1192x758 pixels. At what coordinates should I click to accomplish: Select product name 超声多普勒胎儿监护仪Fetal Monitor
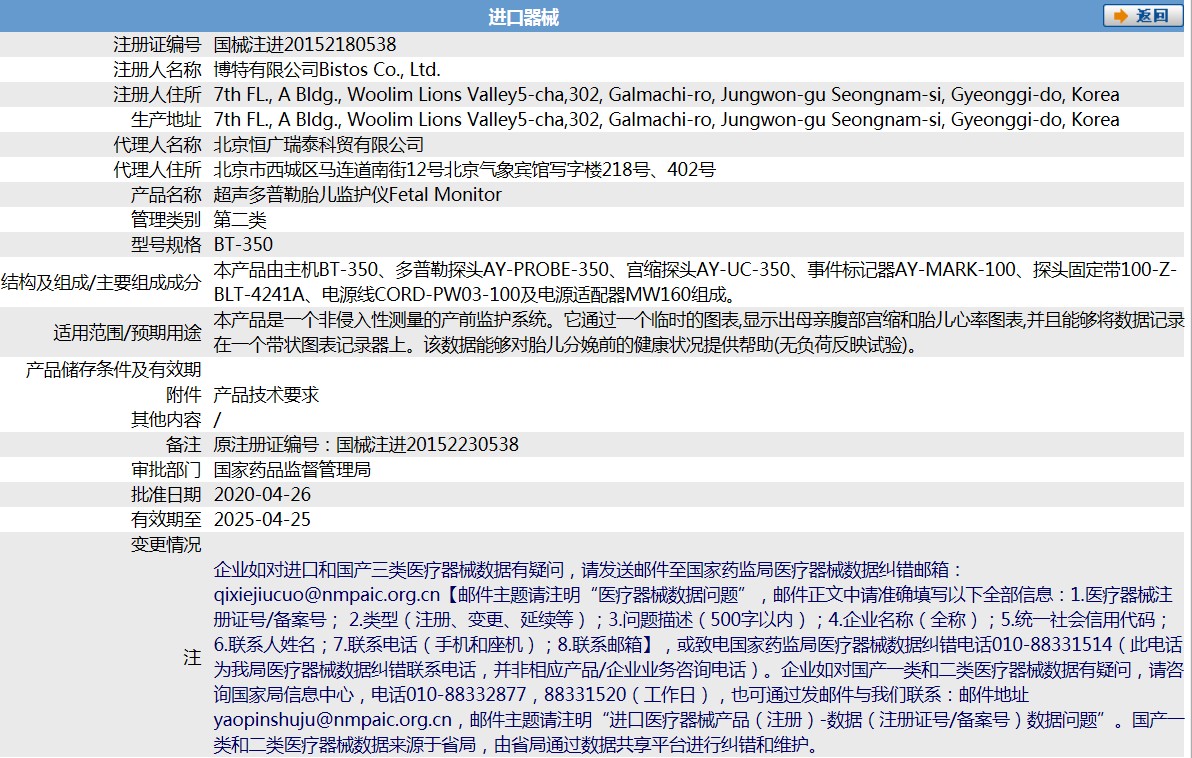point(357,195)
